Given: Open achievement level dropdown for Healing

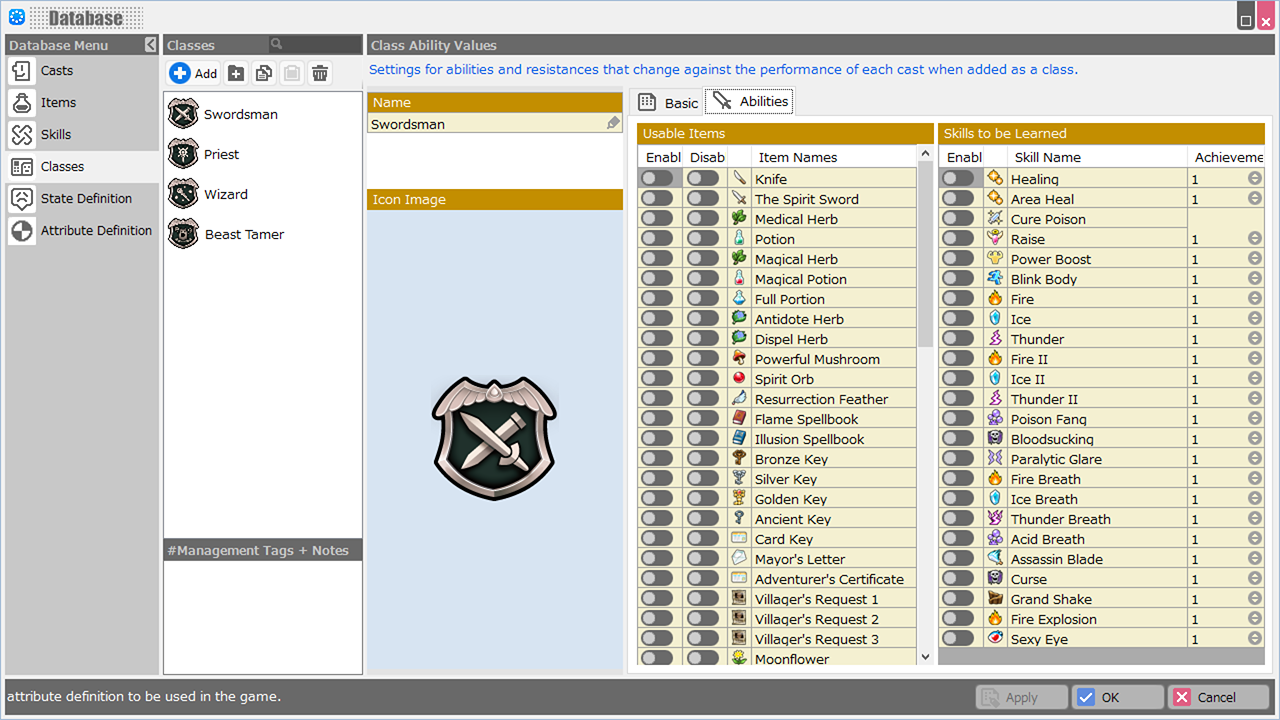Looking at the screenshot, I should click(1254, 178).
